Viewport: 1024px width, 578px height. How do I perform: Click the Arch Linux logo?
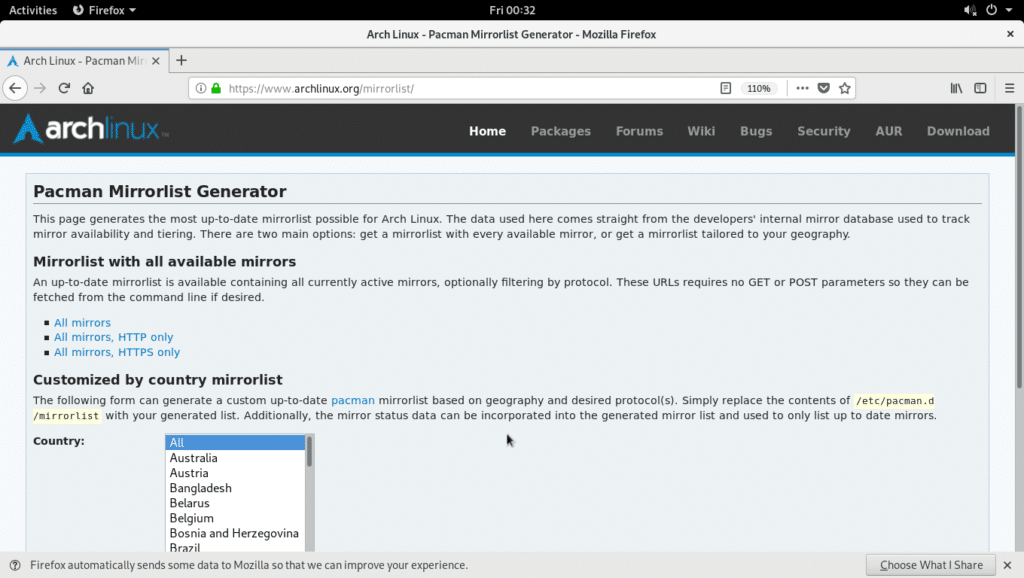[88, 128]
